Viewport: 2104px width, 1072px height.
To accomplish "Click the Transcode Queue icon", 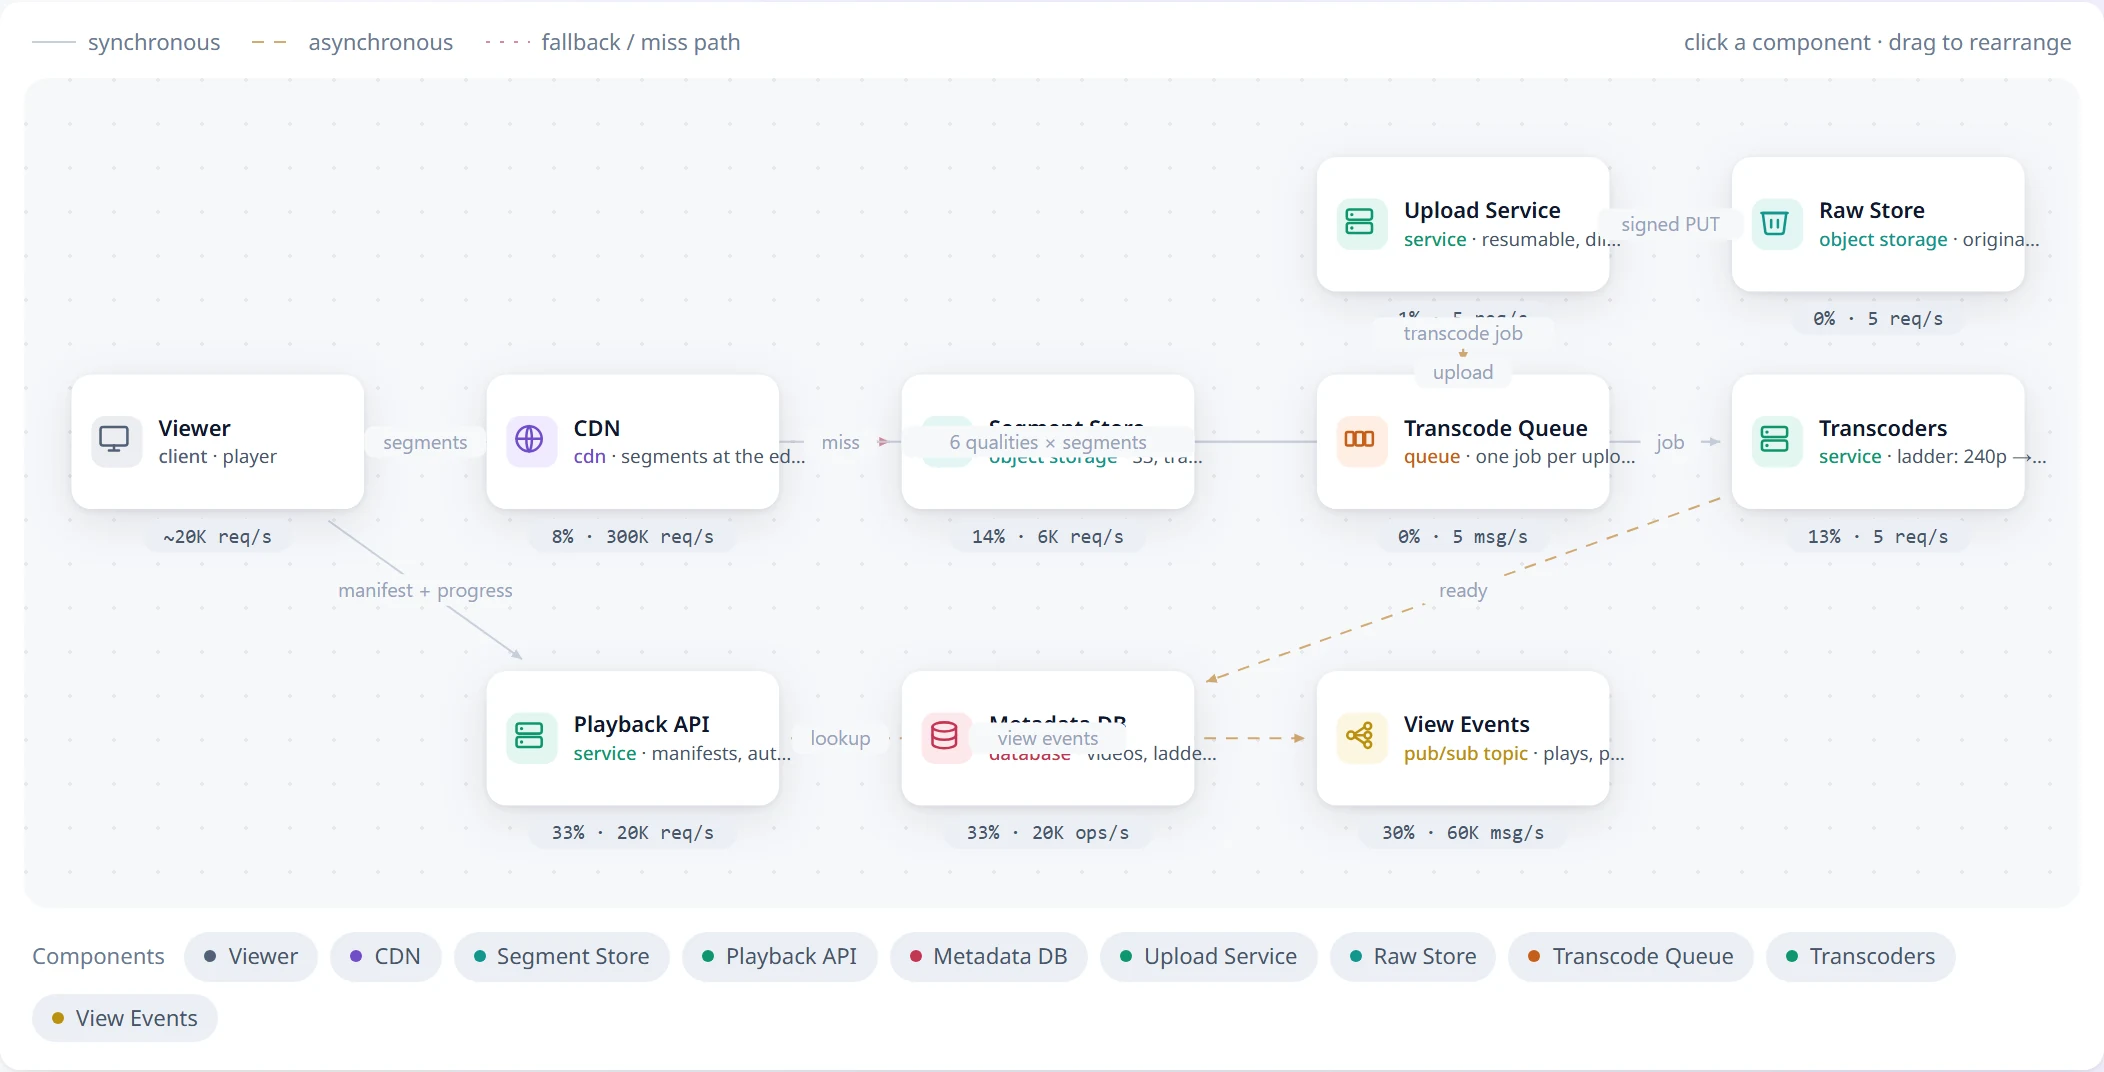I will pos(1359,440).
